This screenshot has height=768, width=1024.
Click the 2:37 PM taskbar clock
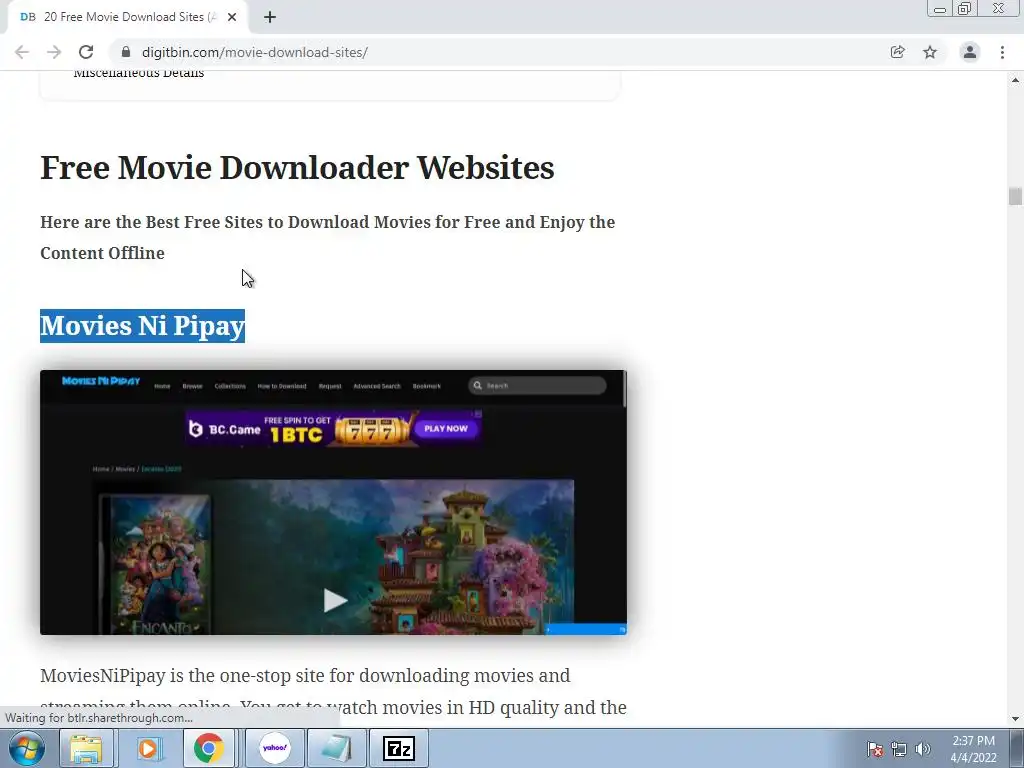(973, 749)
